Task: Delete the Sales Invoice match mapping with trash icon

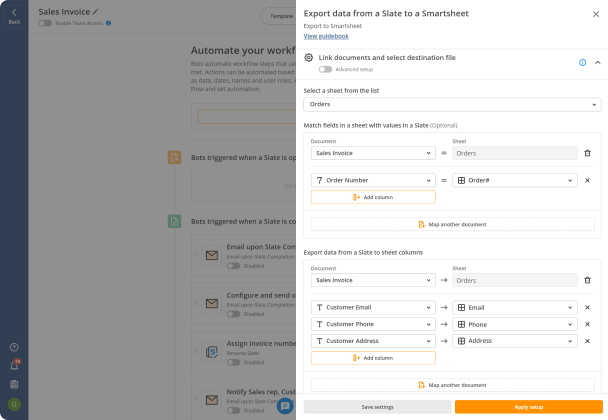Action: 587,153
